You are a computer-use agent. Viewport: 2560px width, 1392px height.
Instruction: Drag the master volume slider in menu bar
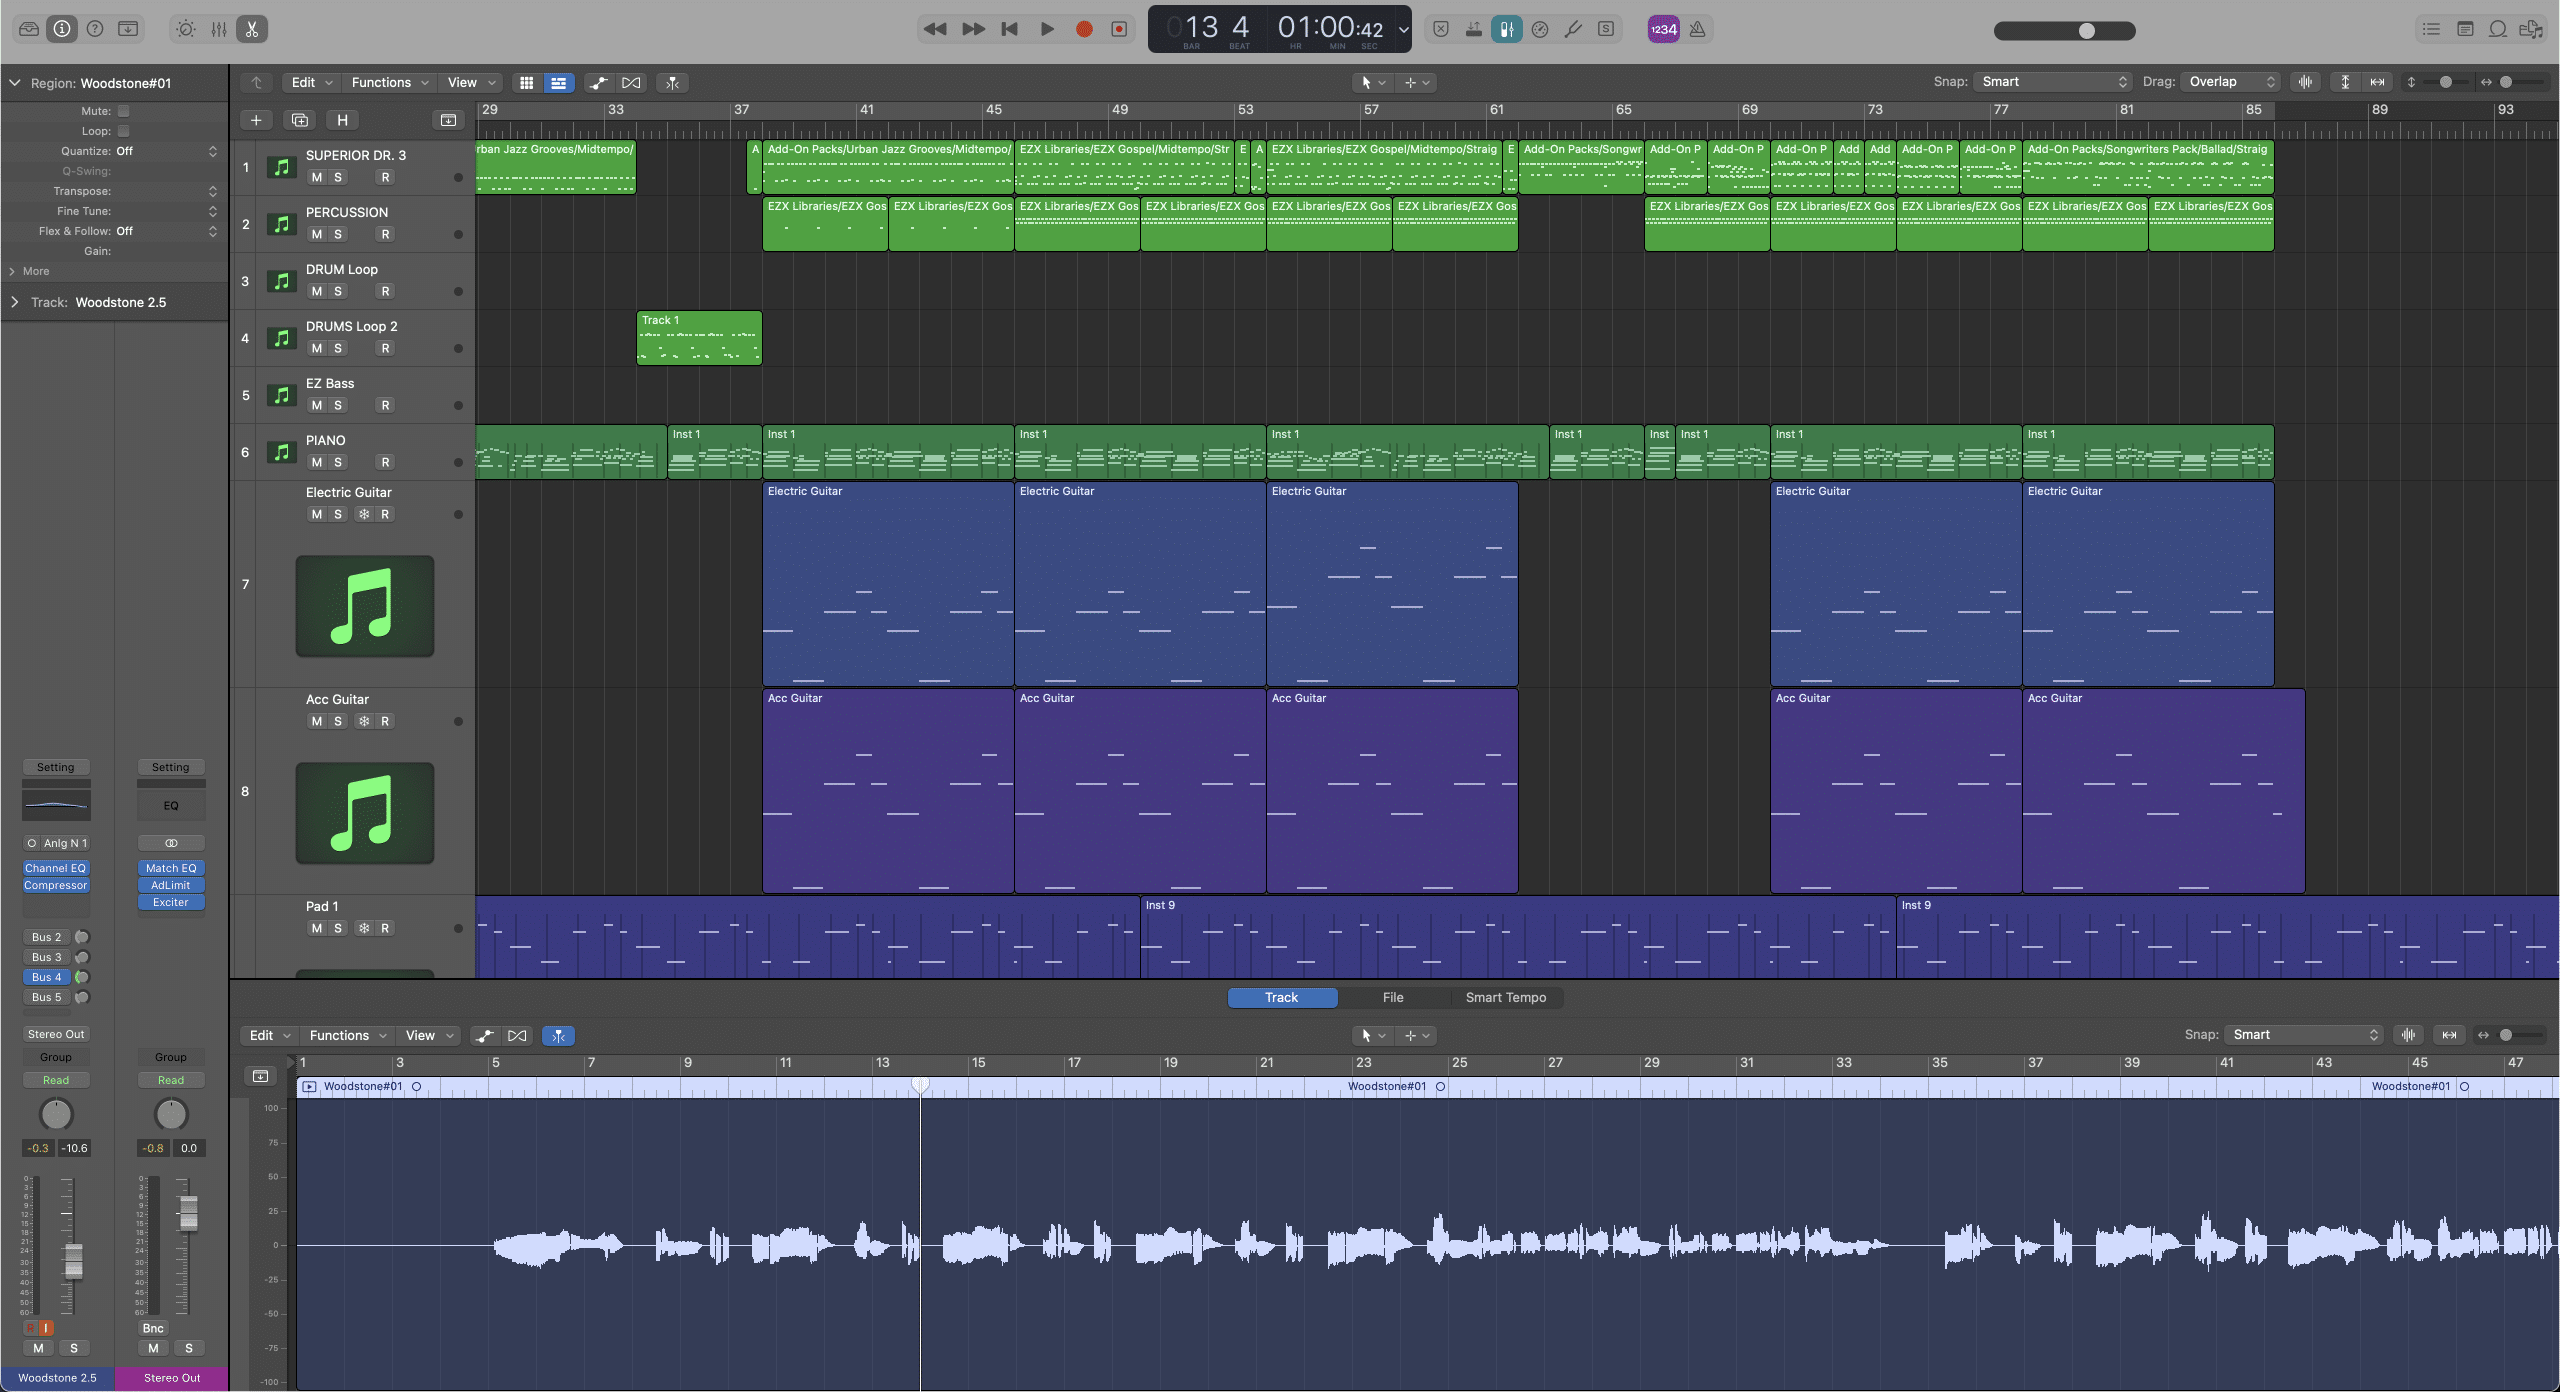2084,31
